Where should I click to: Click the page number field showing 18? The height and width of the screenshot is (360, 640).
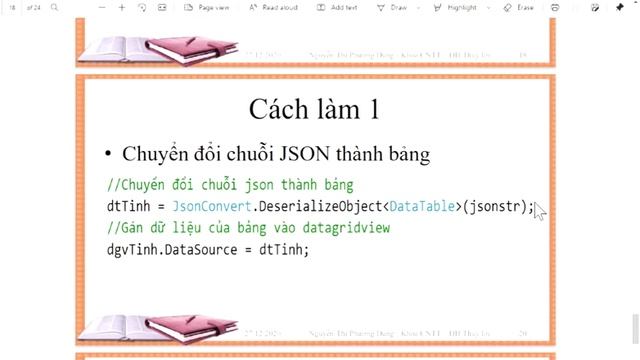(12, 7)
